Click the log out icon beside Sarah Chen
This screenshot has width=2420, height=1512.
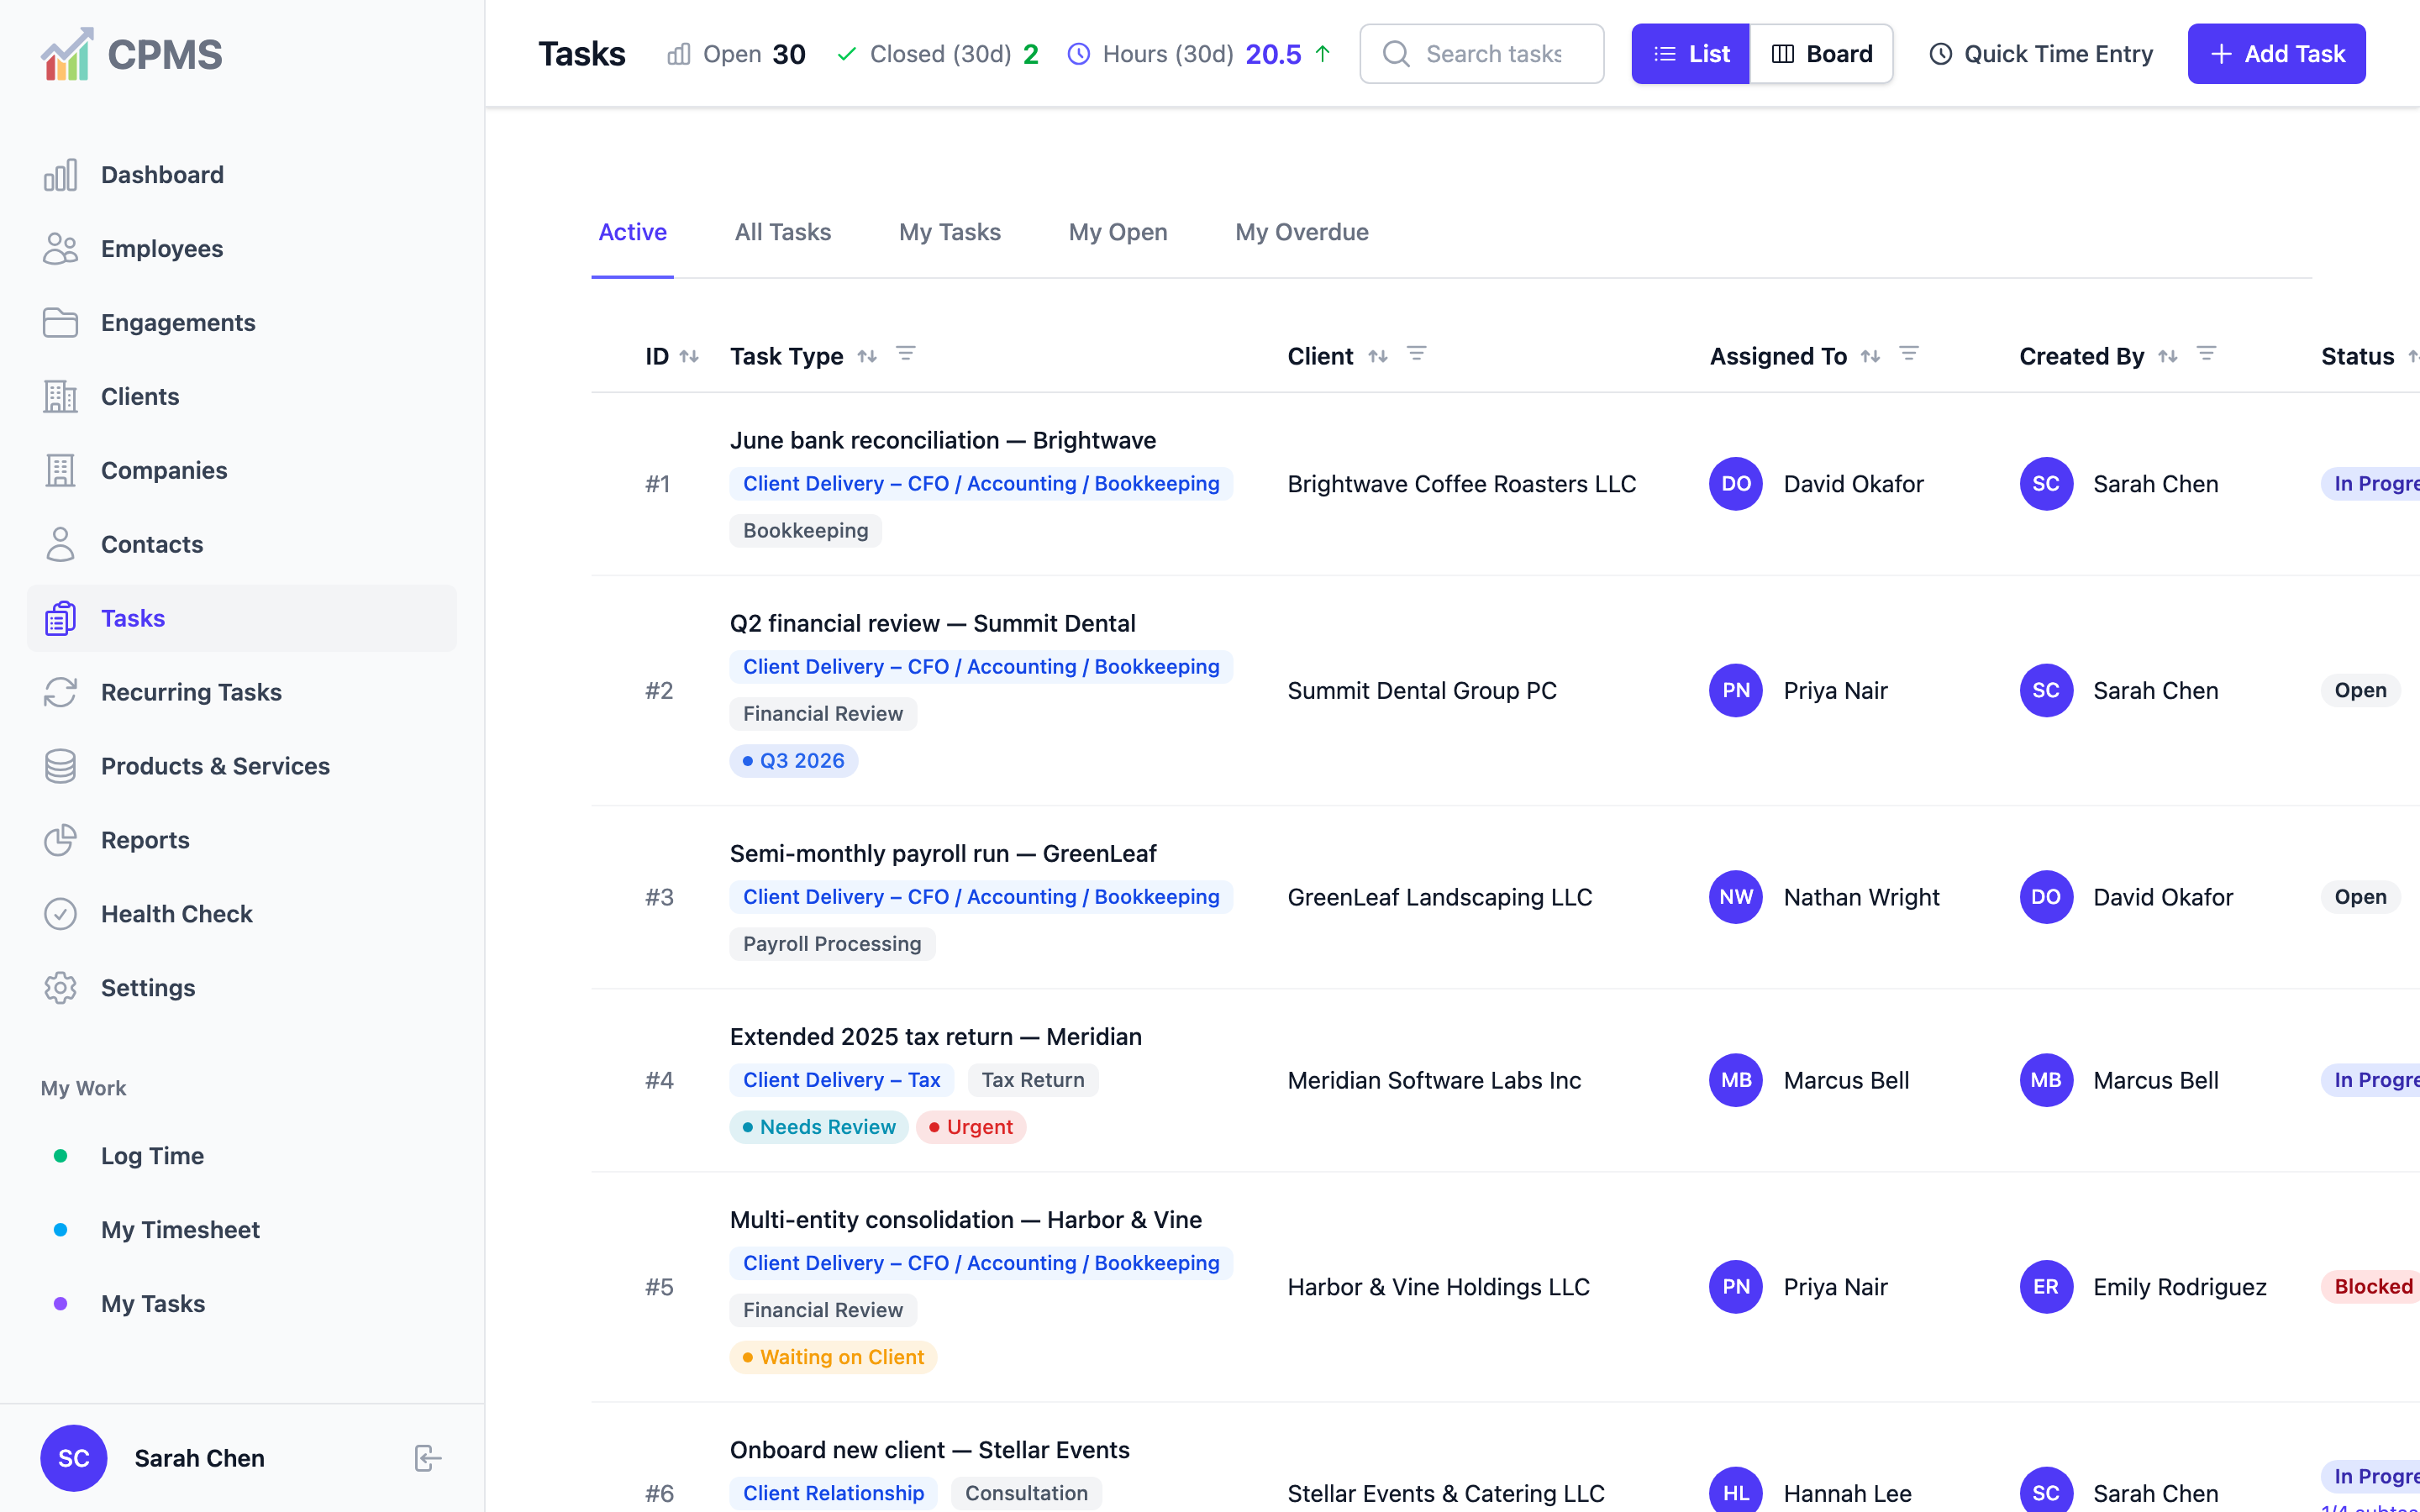point(427,1459)
